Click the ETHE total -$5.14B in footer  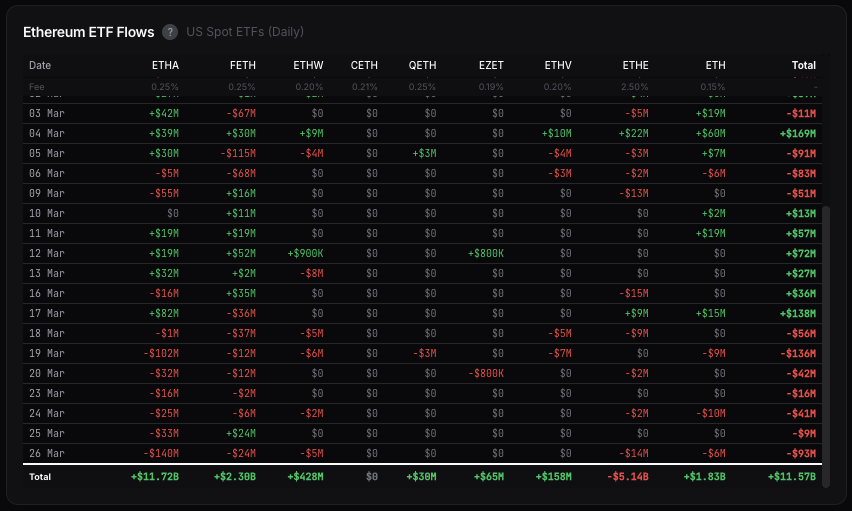pyautogui.click(x=625, y=477)
